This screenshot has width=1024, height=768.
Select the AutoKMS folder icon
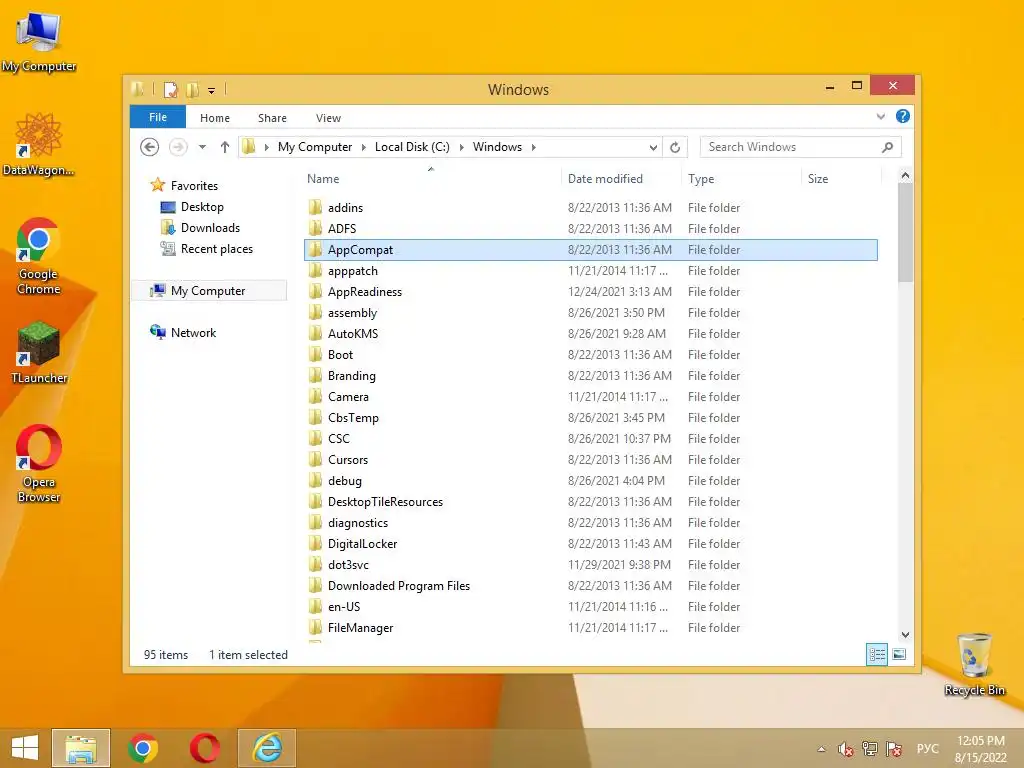point(315,334)
